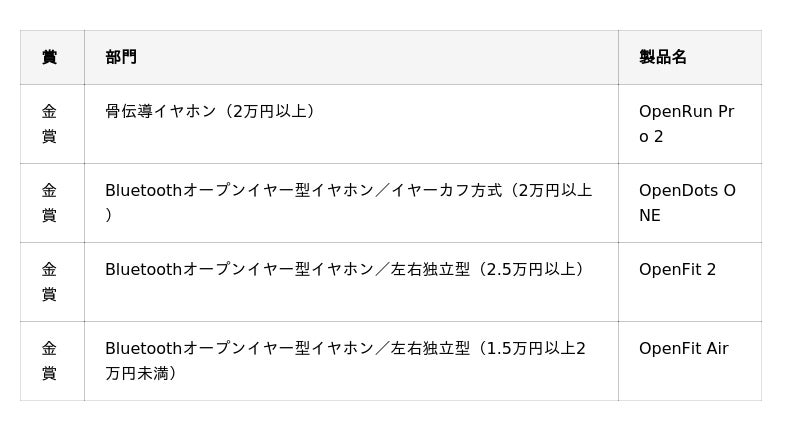
Task: Select the OpenFit Air product name
Action: [683, 348]
